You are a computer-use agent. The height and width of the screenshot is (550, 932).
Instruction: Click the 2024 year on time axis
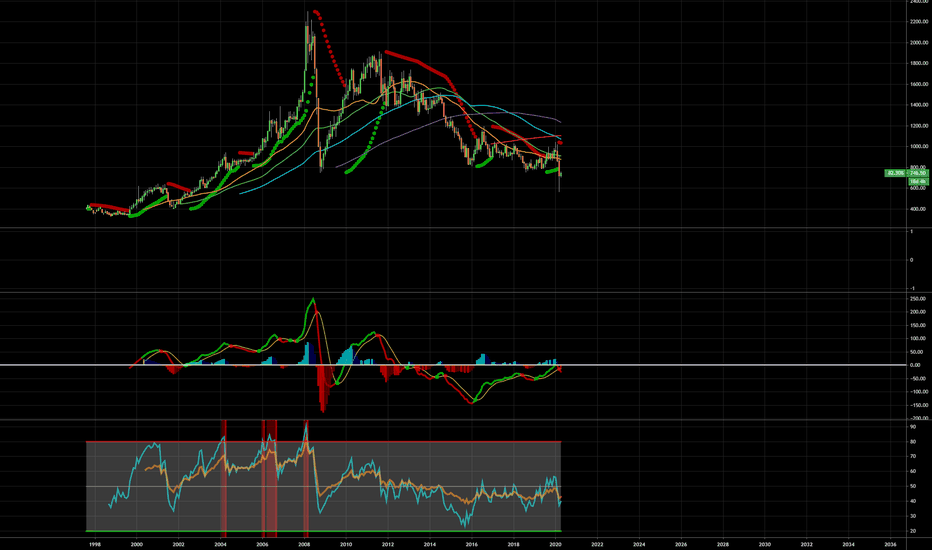[639, 544]
